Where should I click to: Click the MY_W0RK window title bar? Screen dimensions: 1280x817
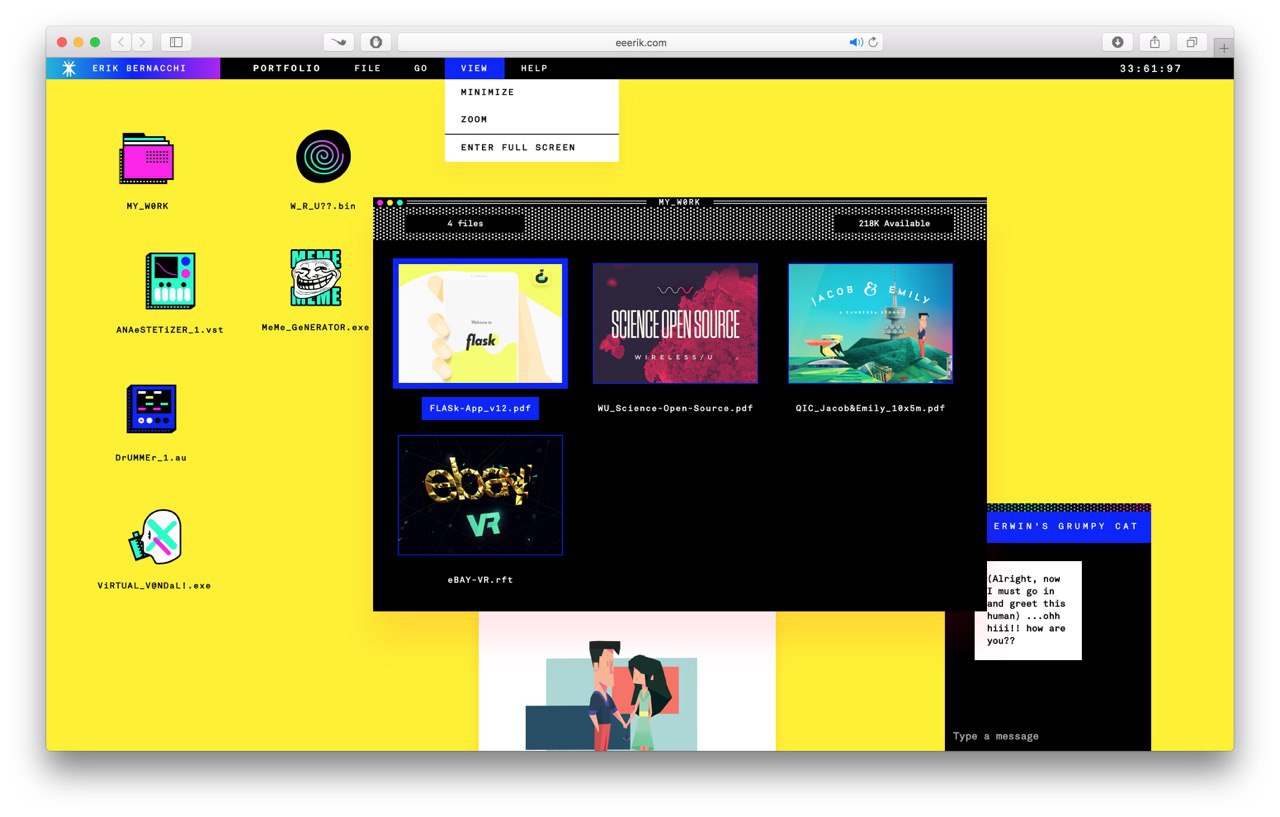tap(680, 202)
